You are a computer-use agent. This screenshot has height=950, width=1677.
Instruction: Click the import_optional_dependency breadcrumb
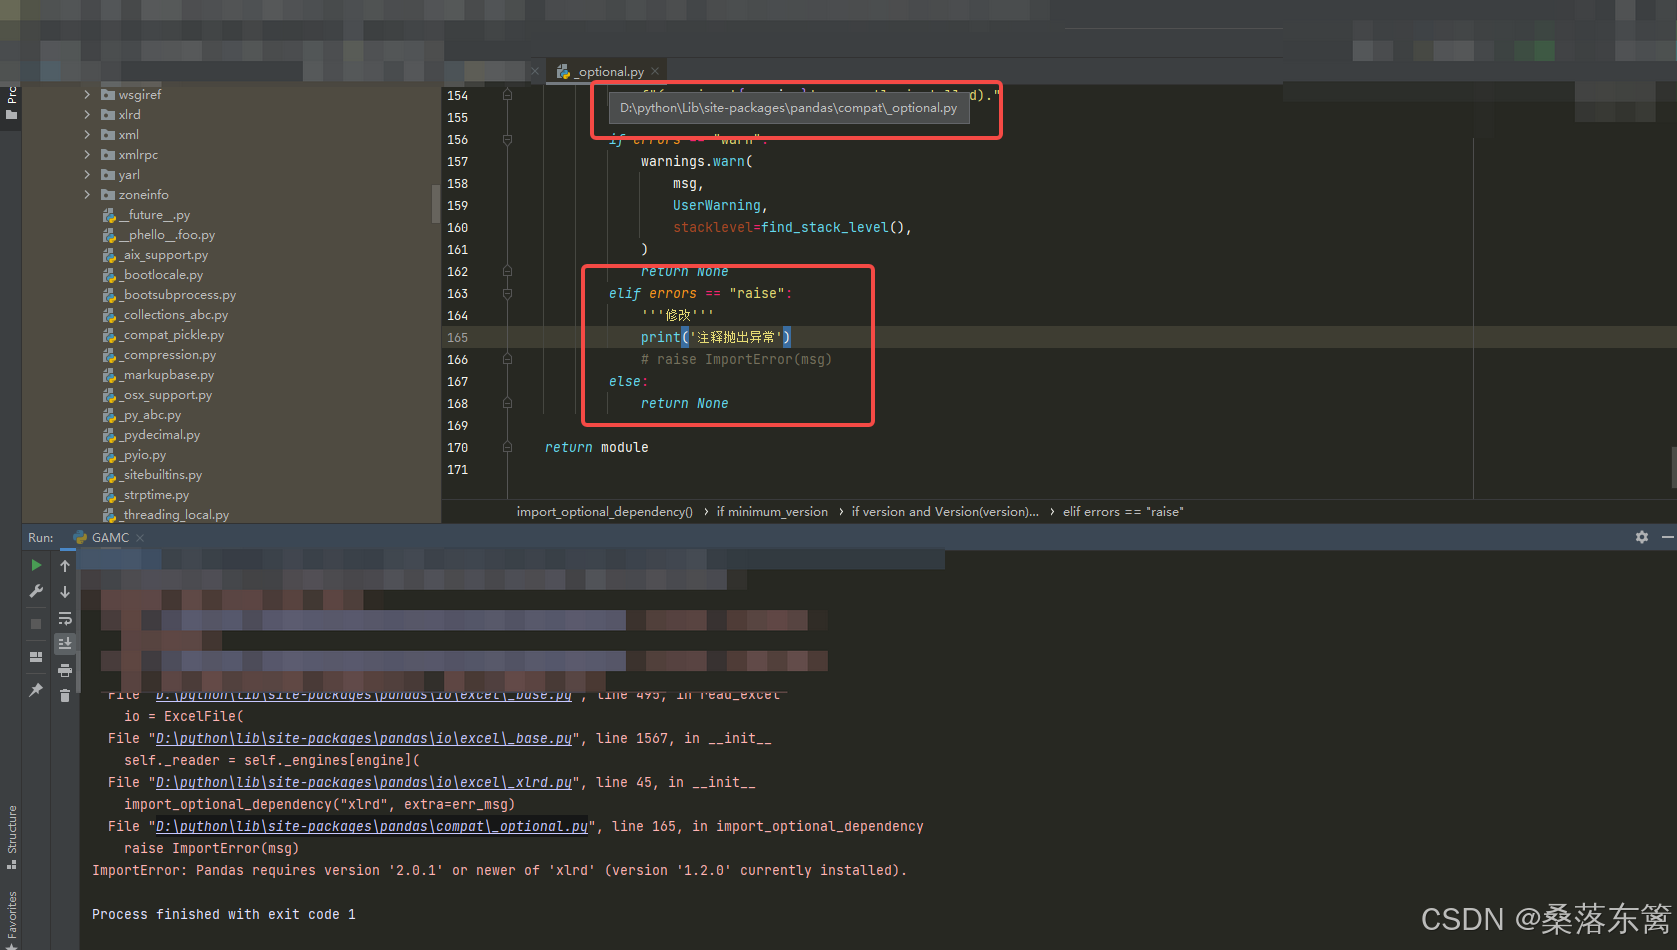point(604,511)
